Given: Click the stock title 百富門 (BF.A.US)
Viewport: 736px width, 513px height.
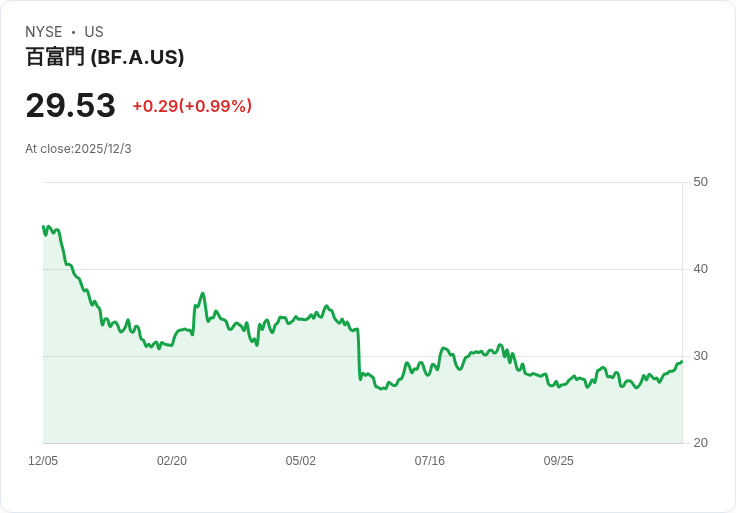Looking at the screenshot, I should pos(105,57).
